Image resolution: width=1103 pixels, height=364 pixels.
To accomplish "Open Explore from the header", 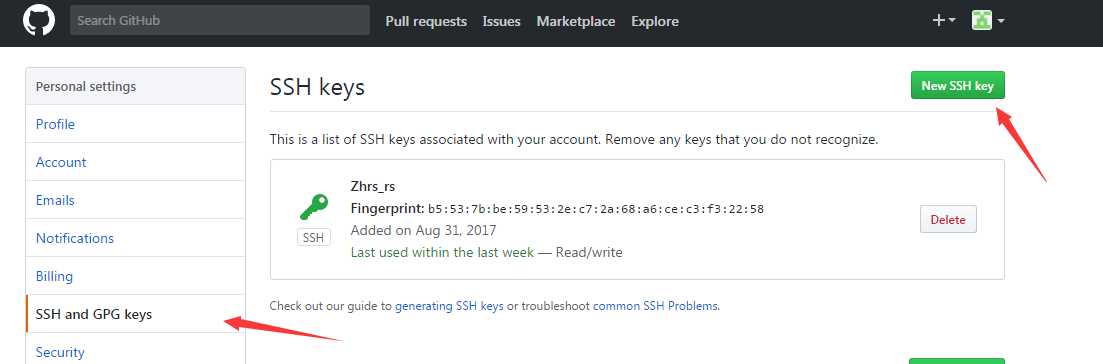I will (655, 21).
